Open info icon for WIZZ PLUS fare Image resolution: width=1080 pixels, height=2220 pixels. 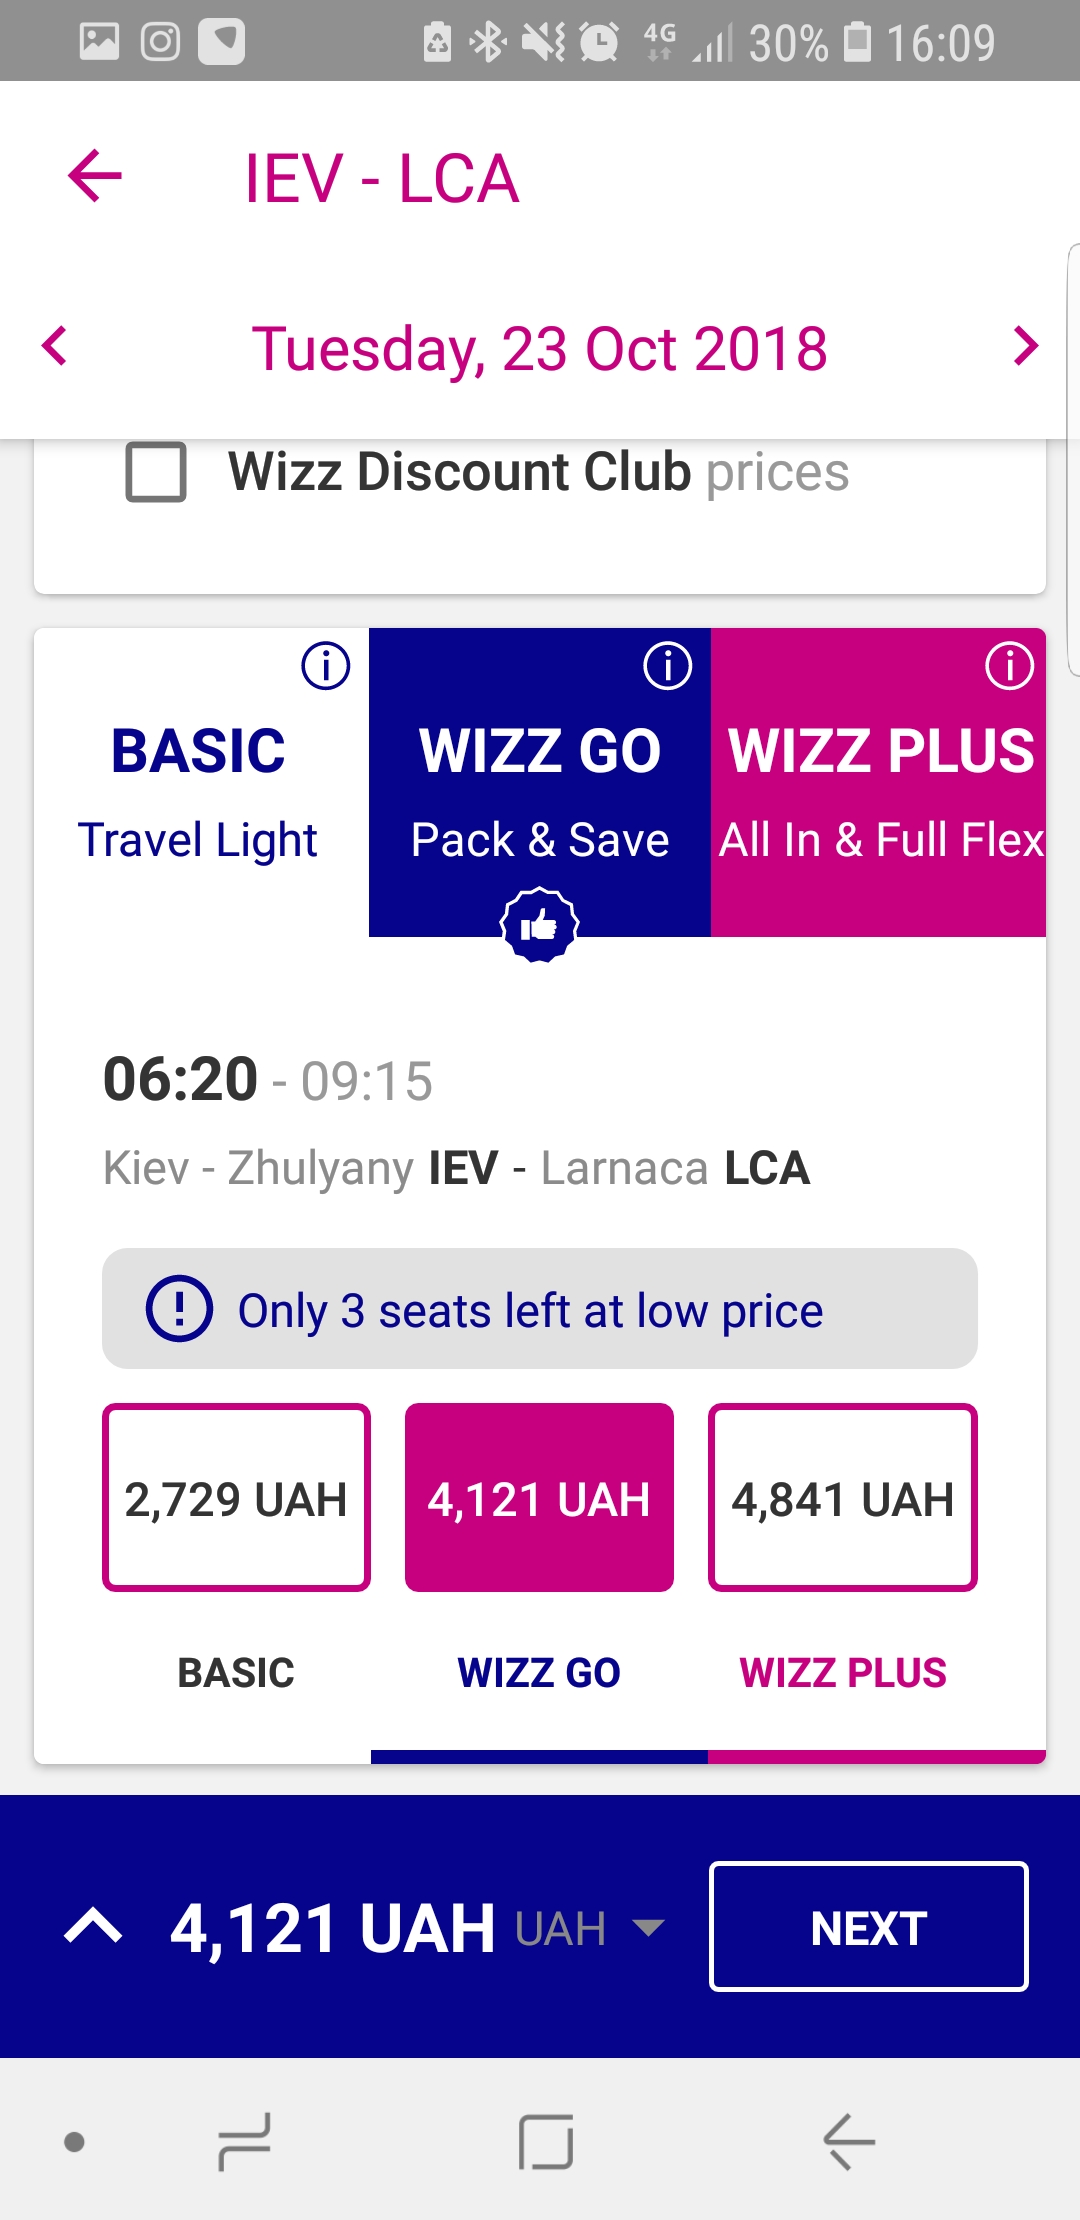point(1009,666)
